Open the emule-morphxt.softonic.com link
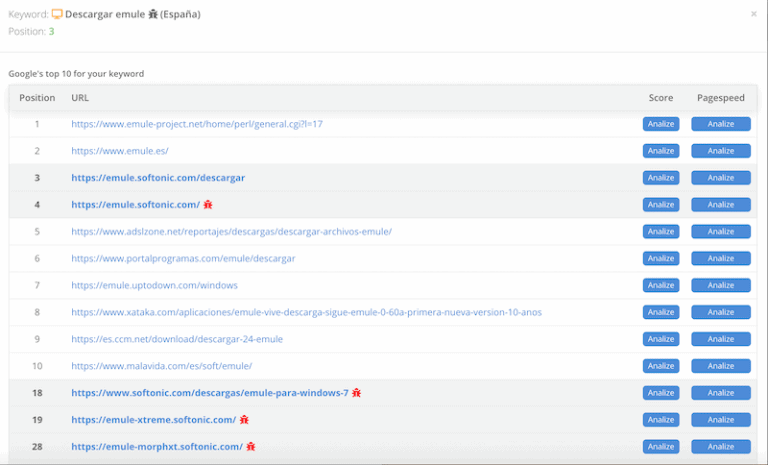 pos(157,447)
